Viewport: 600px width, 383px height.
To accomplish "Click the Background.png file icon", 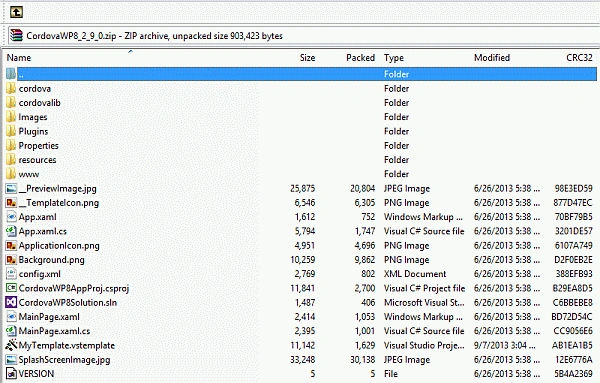I will 11,260.
